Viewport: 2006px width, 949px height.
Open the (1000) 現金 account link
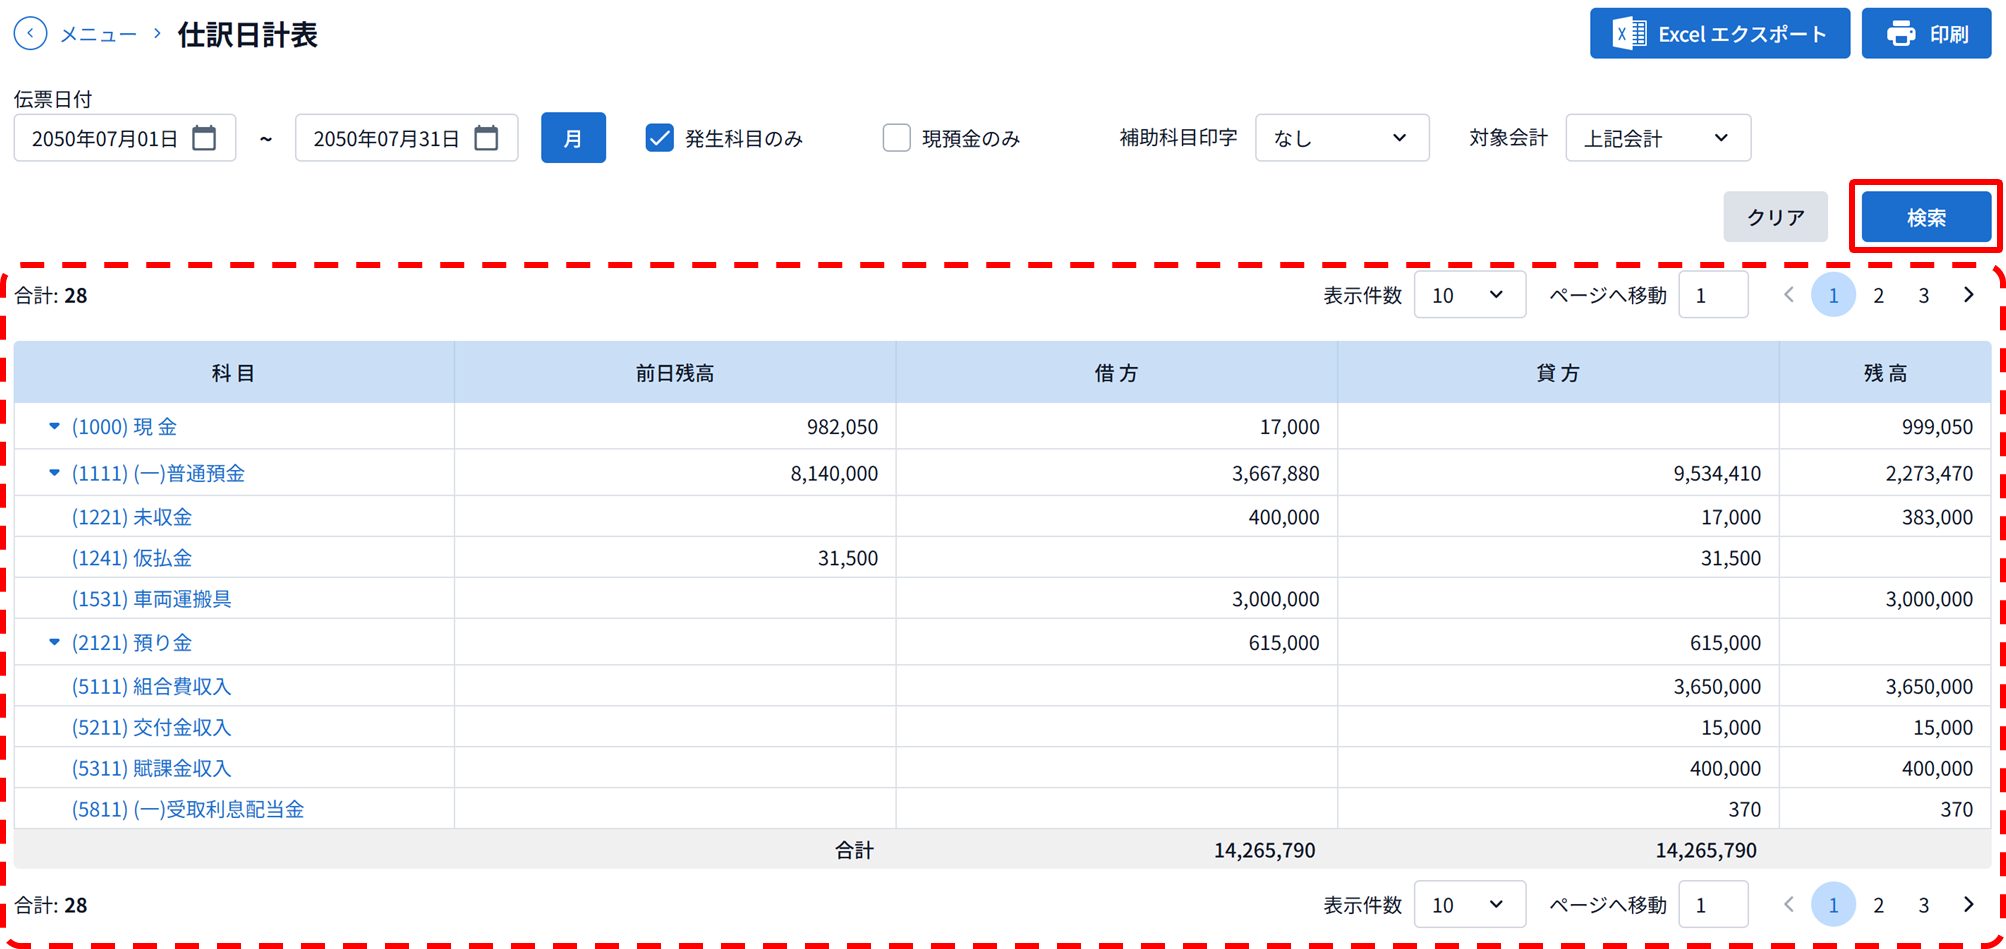(124, 427)
